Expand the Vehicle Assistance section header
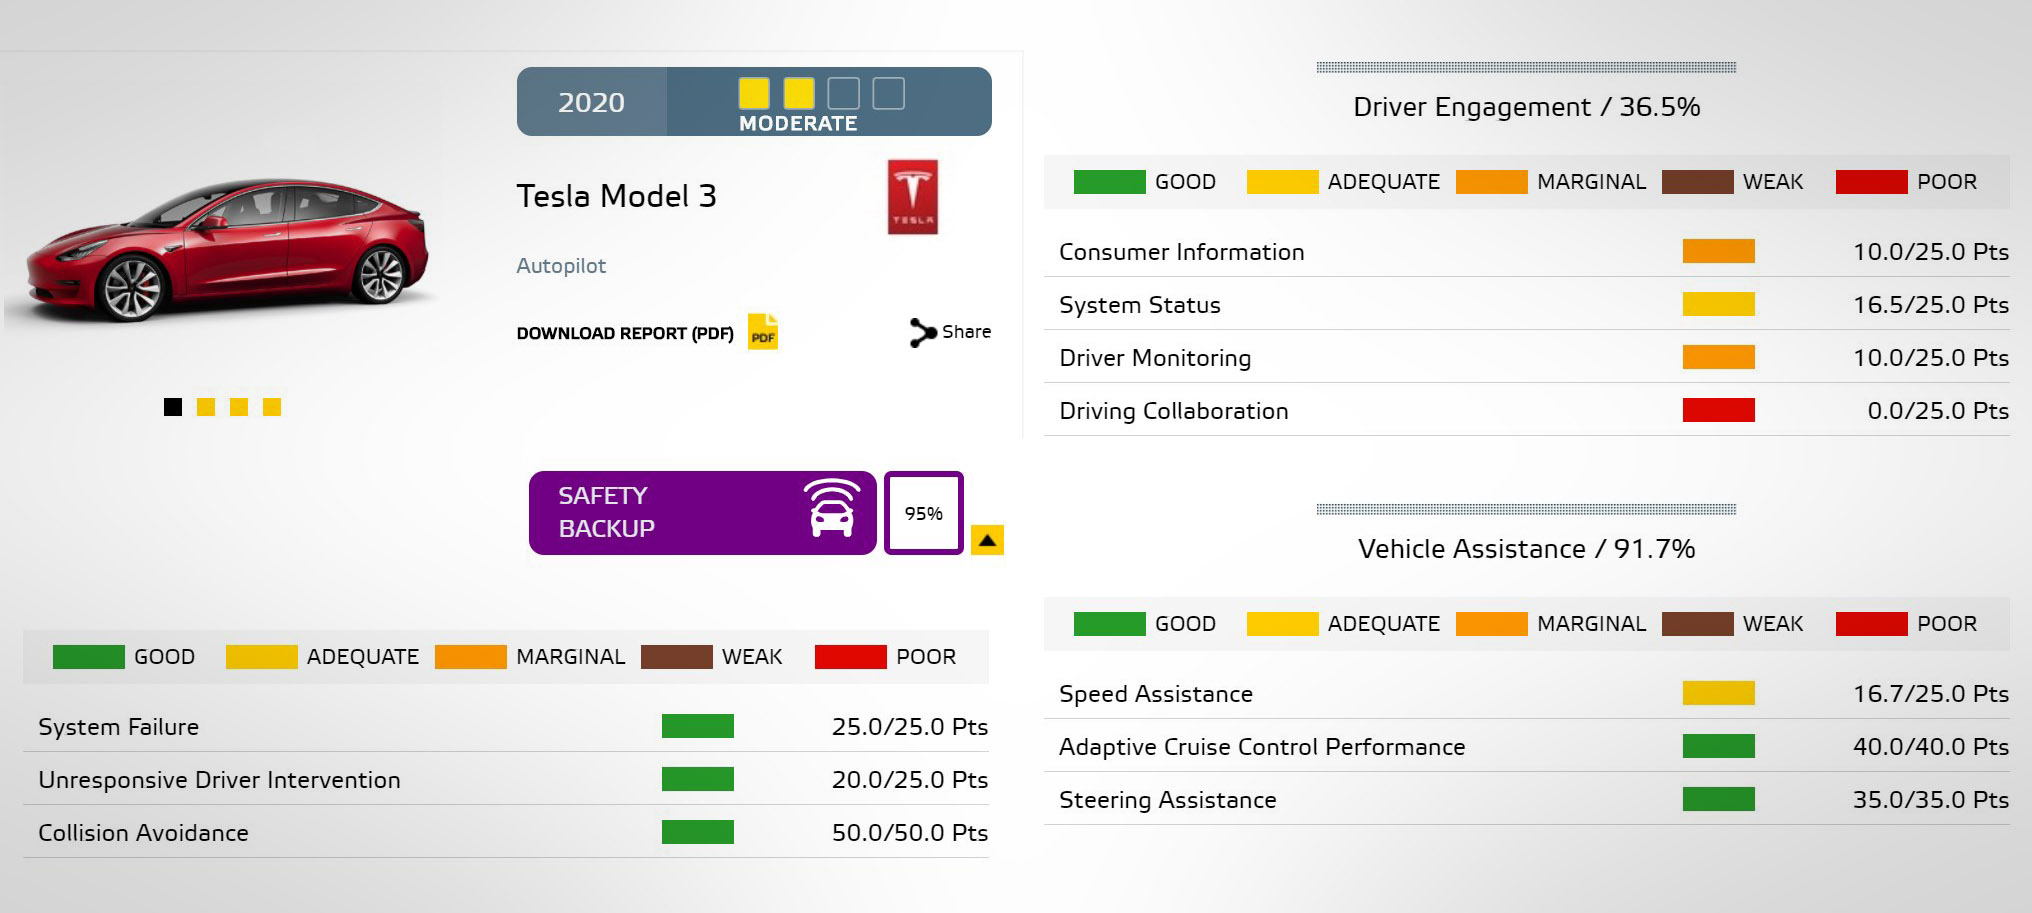This screenshot has width=2032, height=913. coord(1526,549)
